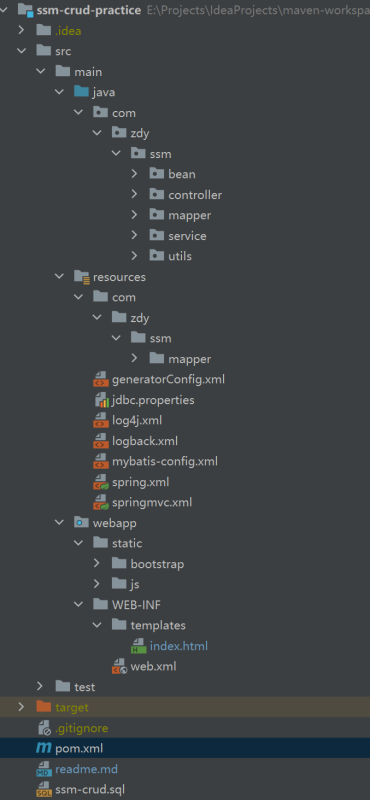
Task: Collapse the webapp folder
Action: pyautogui.click(x=59, y=522)
